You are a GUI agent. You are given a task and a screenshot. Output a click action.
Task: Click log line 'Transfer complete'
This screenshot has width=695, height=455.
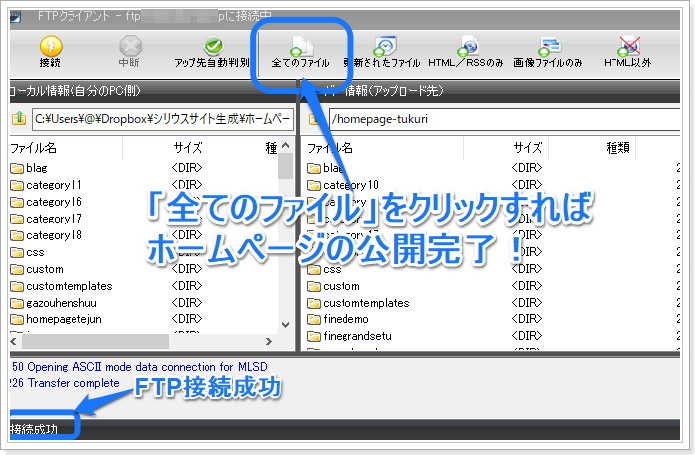65,383
